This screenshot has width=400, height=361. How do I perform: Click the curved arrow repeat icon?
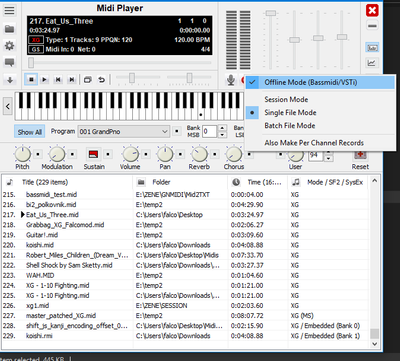coord(101,80)
